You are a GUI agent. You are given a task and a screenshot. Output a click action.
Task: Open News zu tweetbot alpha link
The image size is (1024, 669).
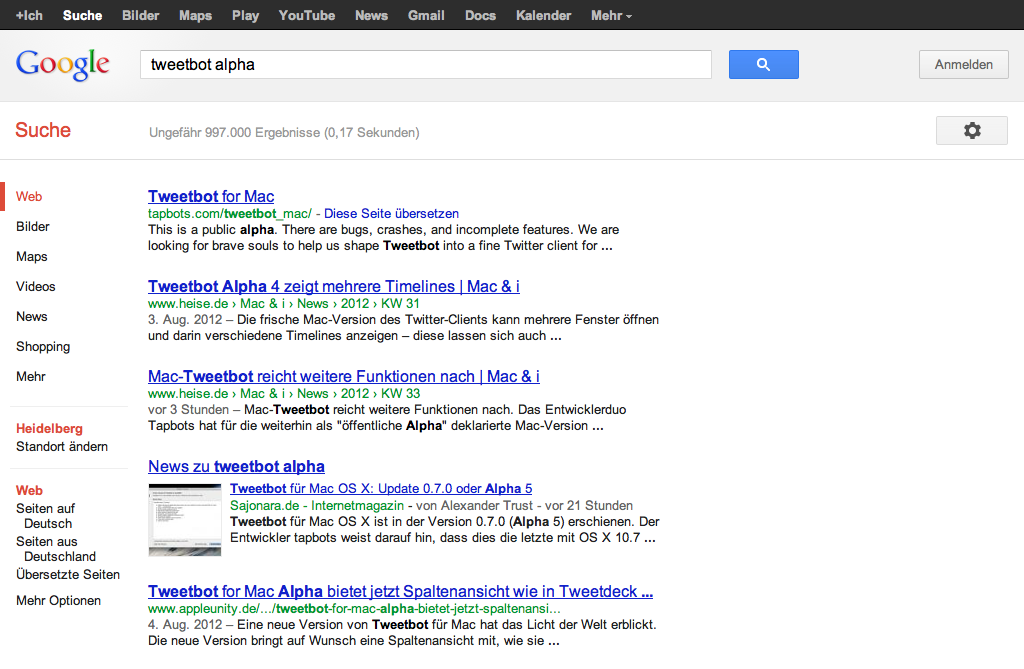click(x=236, y=466)
